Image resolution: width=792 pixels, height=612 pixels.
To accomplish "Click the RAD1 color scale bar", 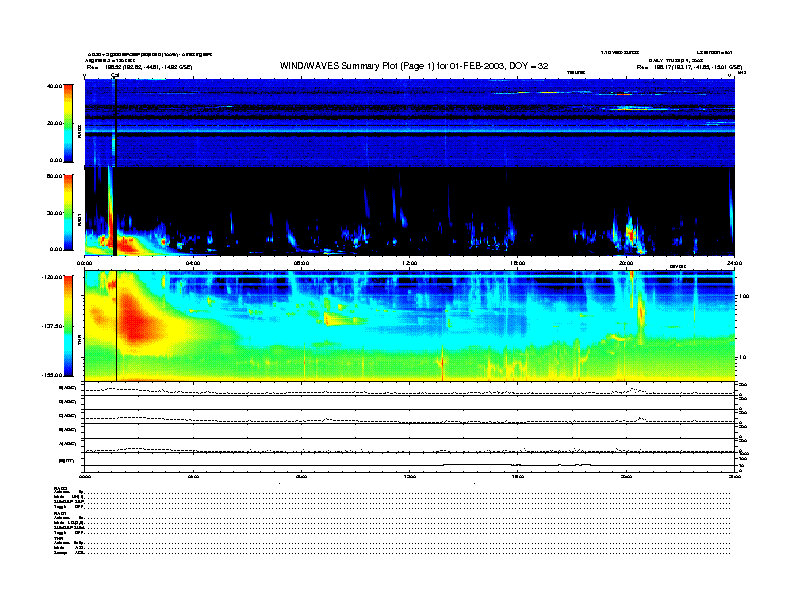I will click(x=68, y=212).
